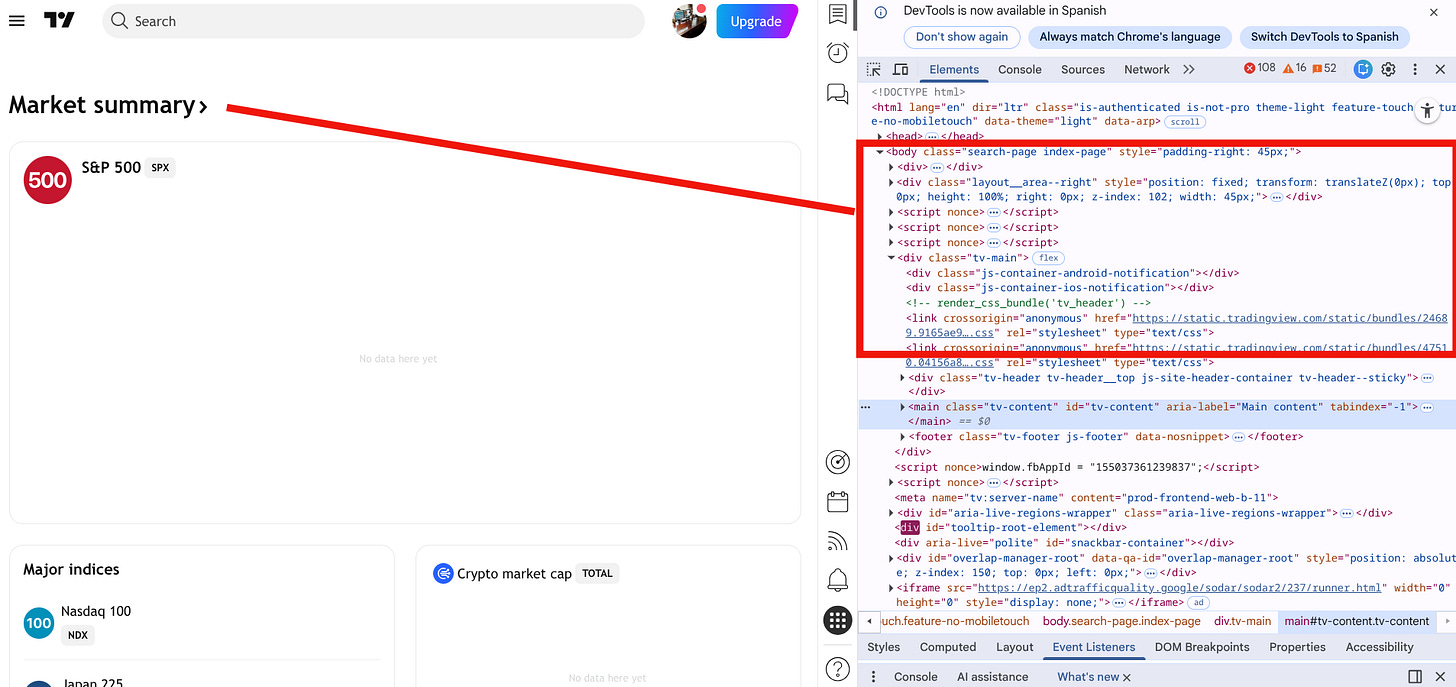Expand the iframe runner.html node
1456x687 pixels.
pyautogui.click(x=891, y=588)
